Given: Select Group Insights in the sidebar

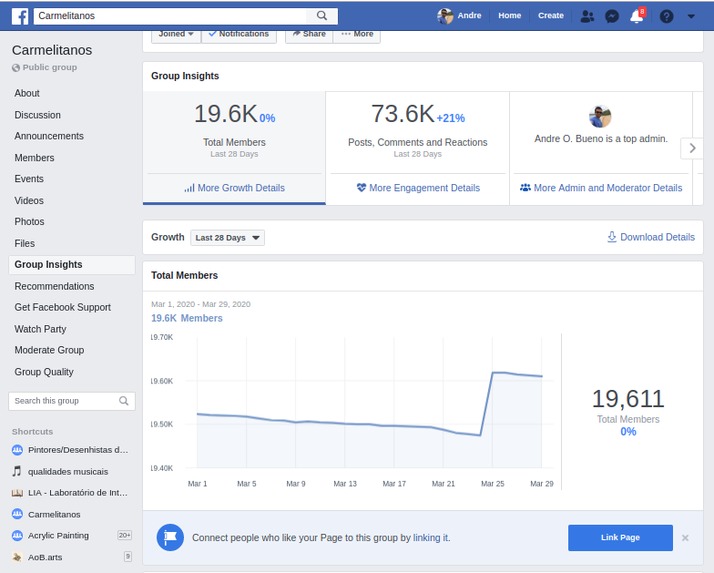Looking at the screenshot, I should tap(71, 265).
